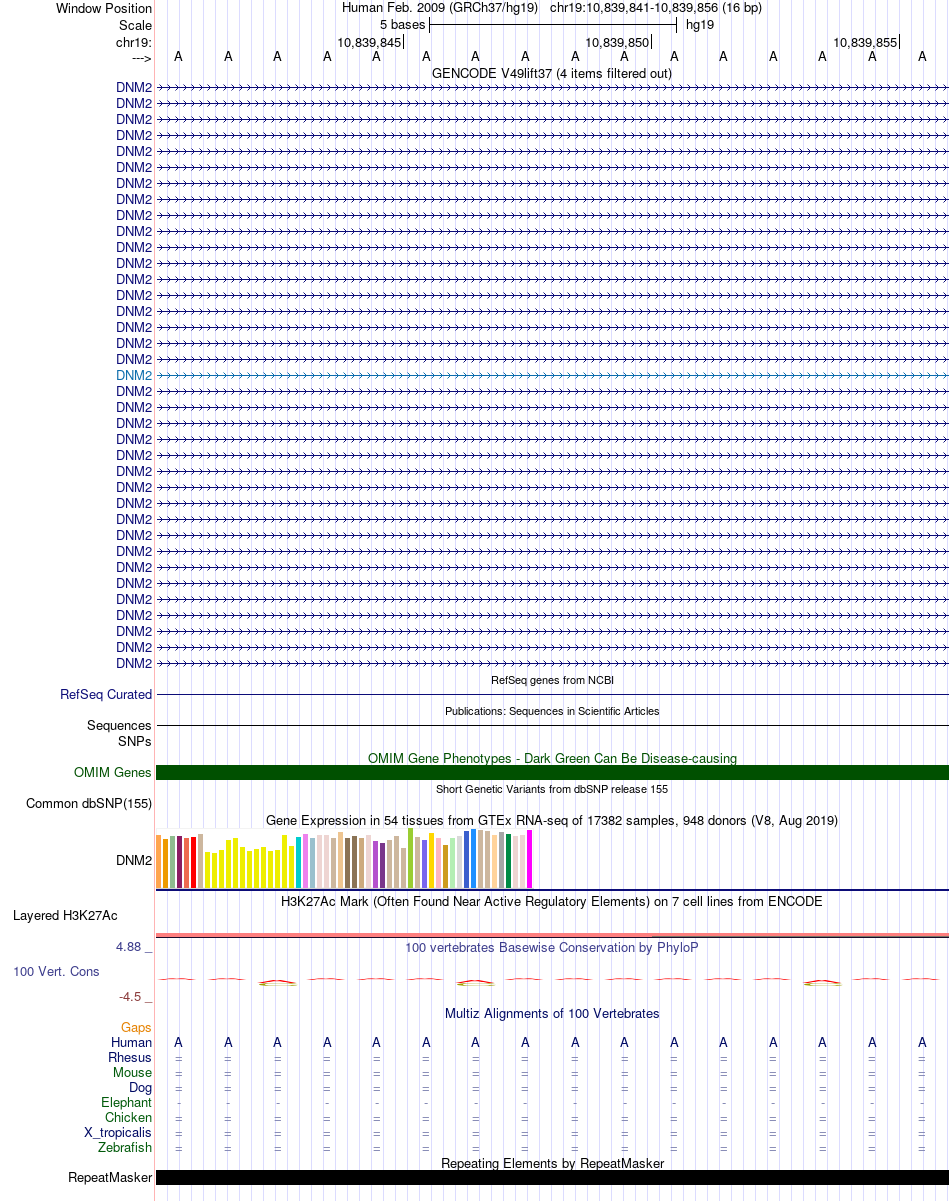Open 'Multiz Alignments of 100 Vertebrates' title
The height and width of the screenshot is (1201, 950).
click(552, 1013)
